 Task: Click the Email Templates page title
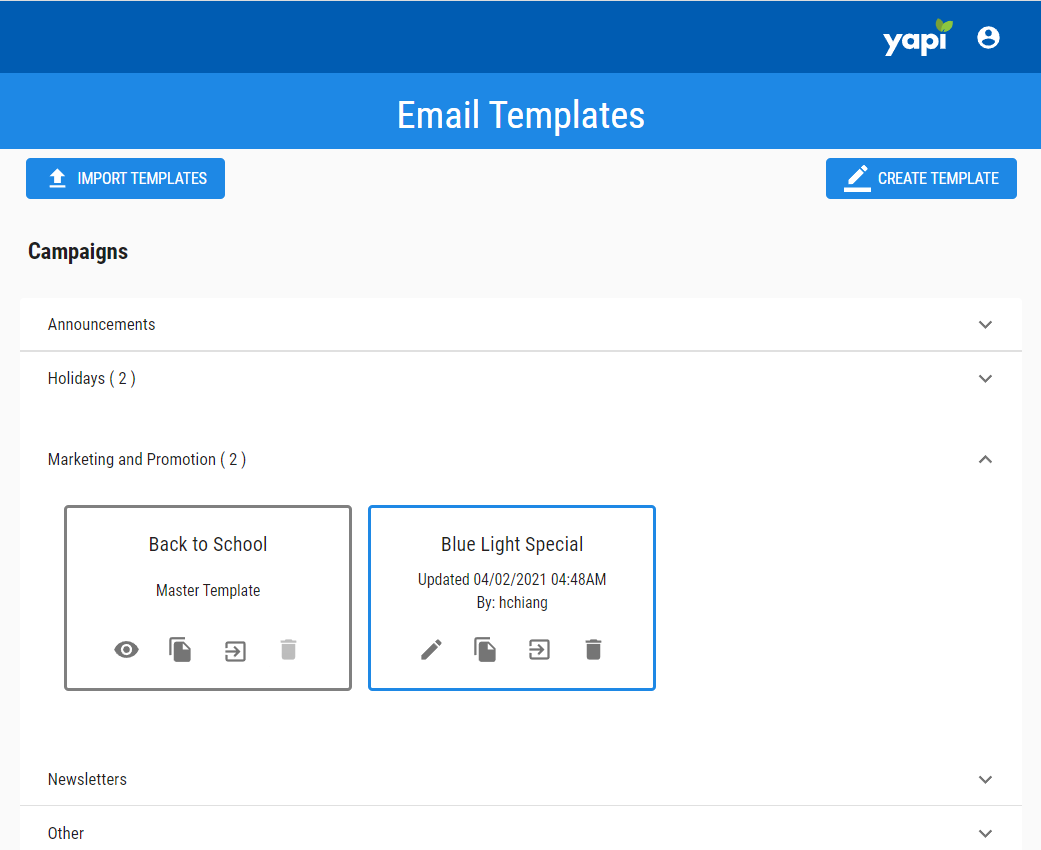point(520,115)
